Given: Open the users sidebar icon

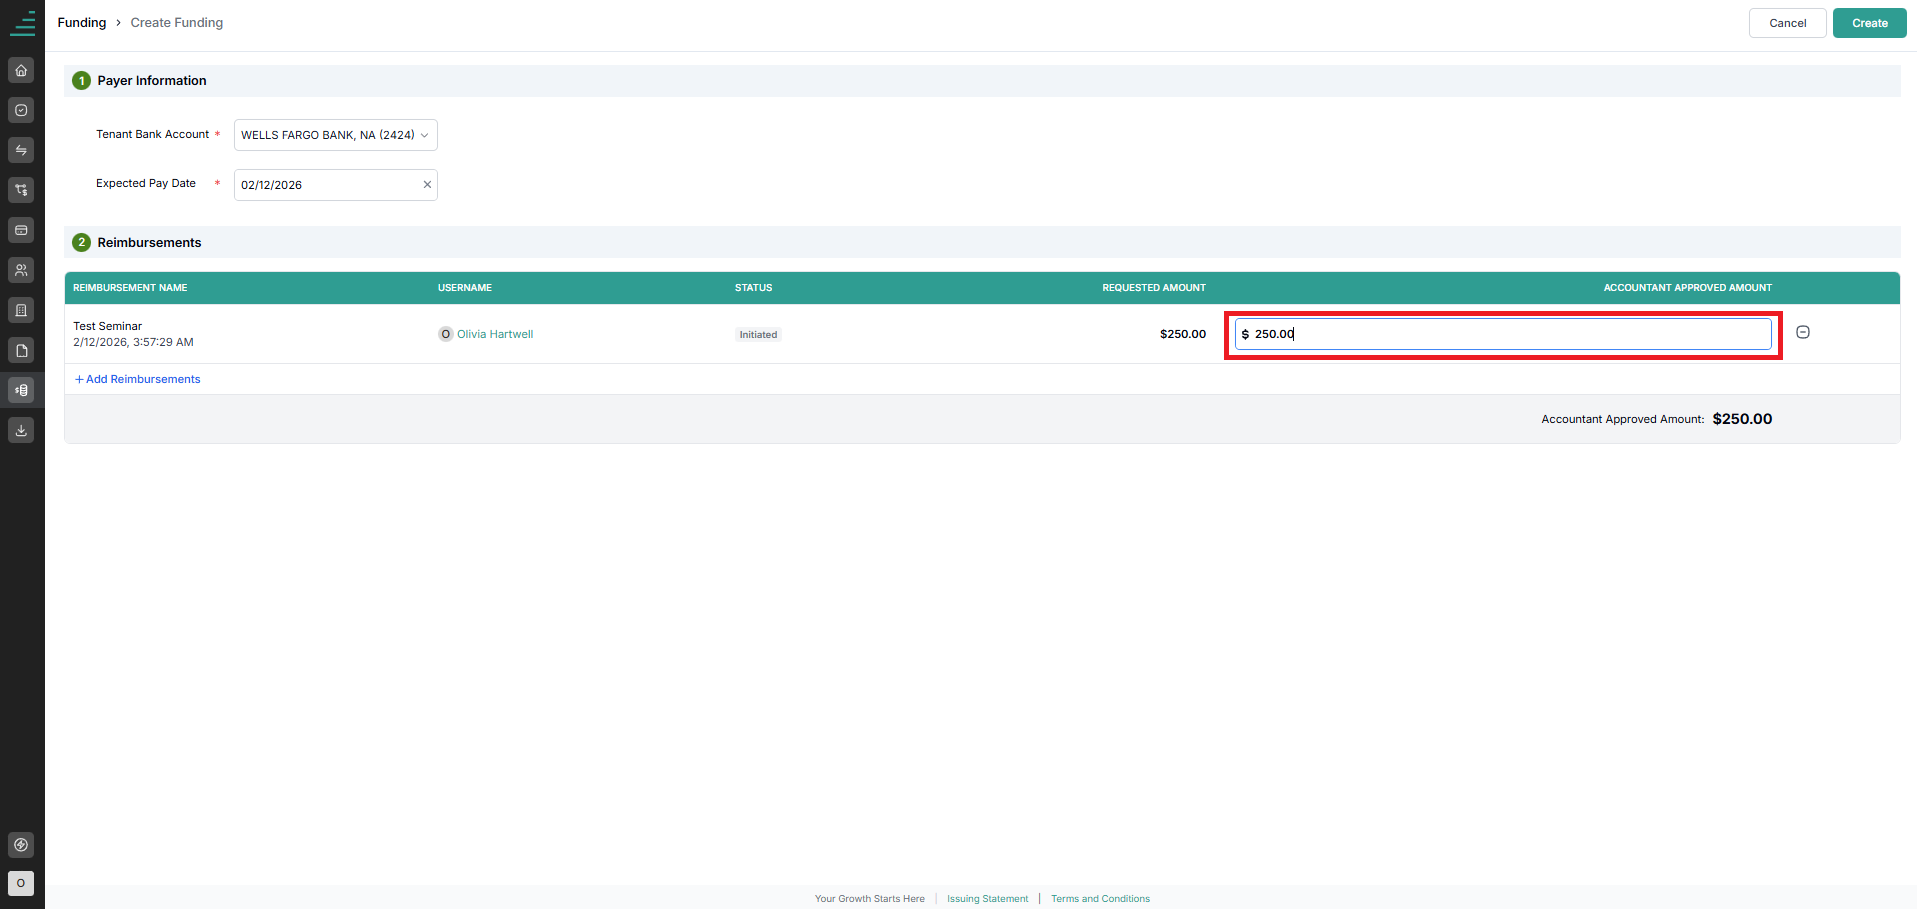Looking at the screenshot, I should (21, 270).
